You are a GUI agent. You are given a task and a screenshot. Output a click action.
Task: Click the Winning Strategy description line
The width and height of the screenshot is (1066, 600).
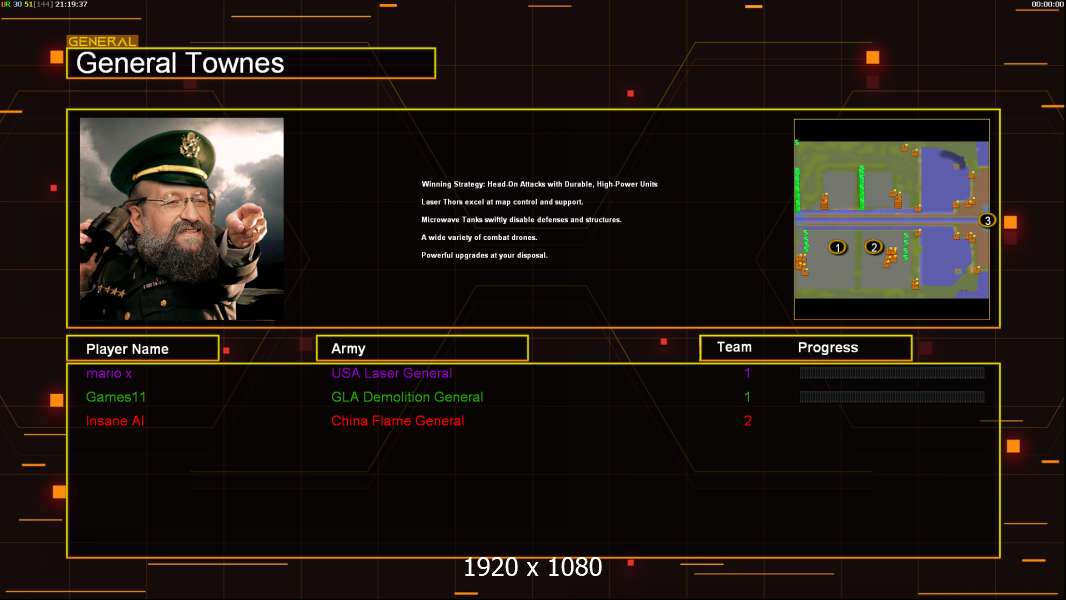coord(539,184)
